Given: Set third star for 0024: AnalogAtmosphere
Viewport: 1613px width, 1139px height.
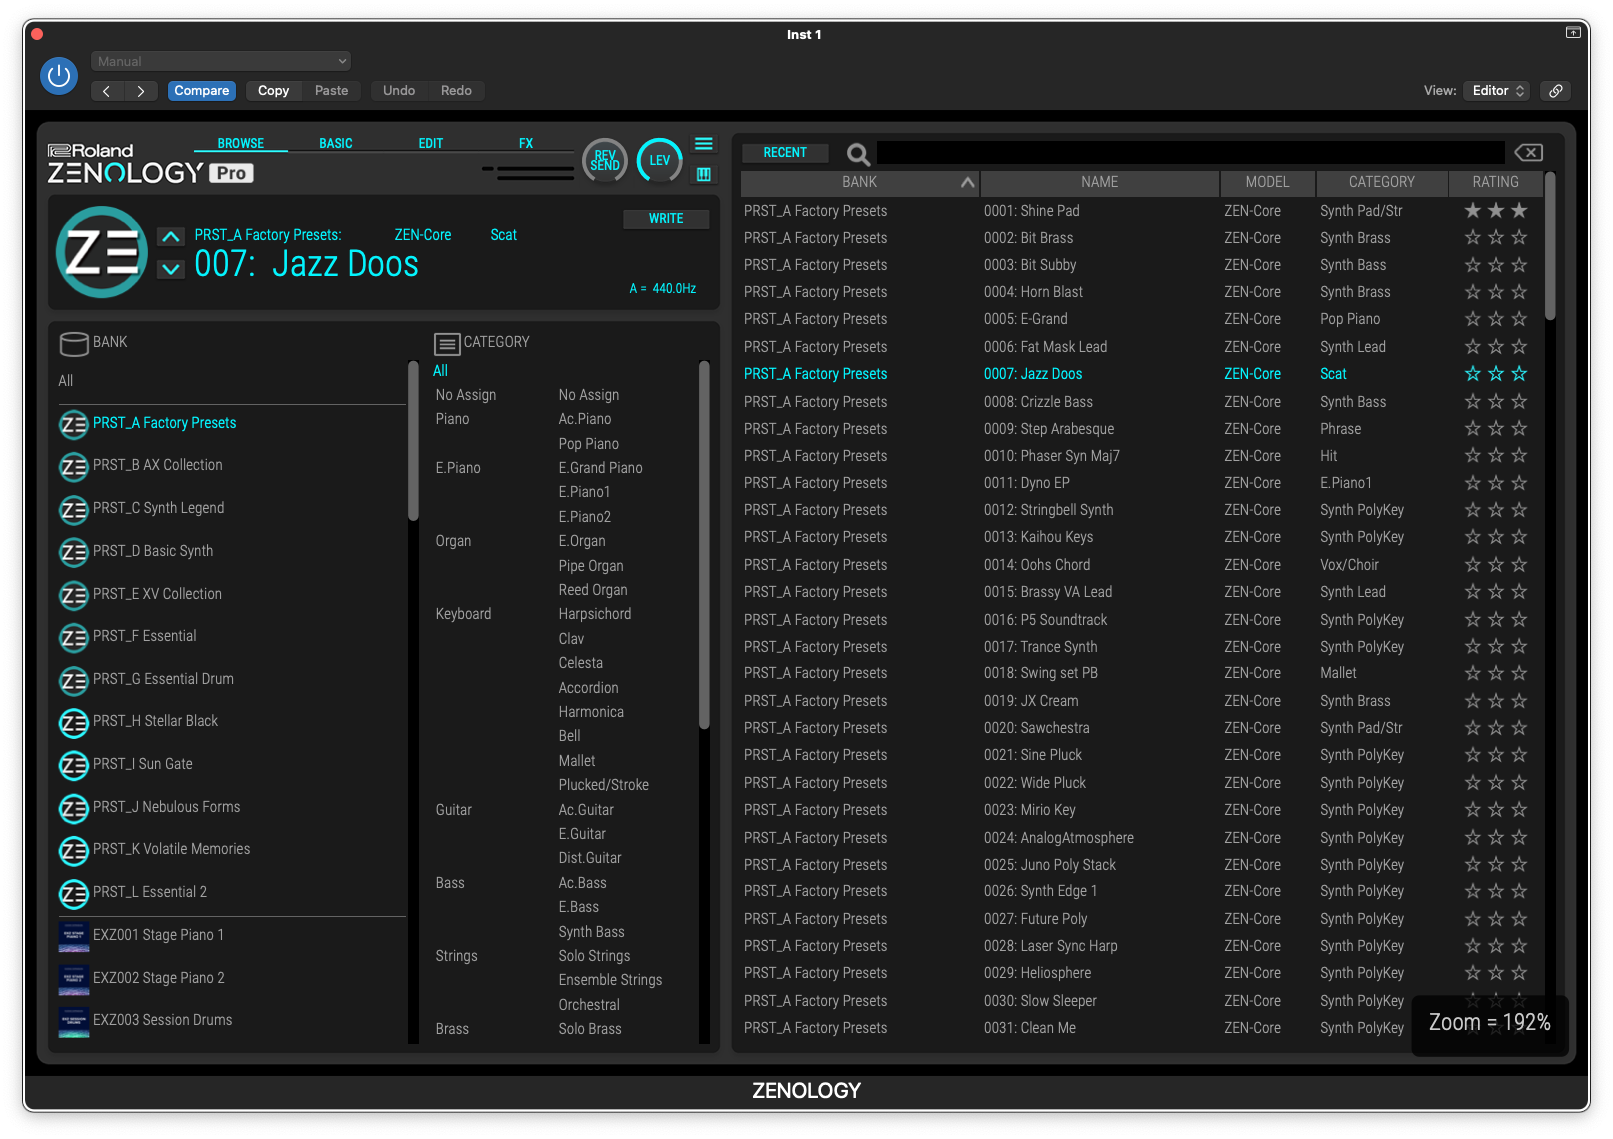Looking at the screenshot, I should pos(1519,838).
